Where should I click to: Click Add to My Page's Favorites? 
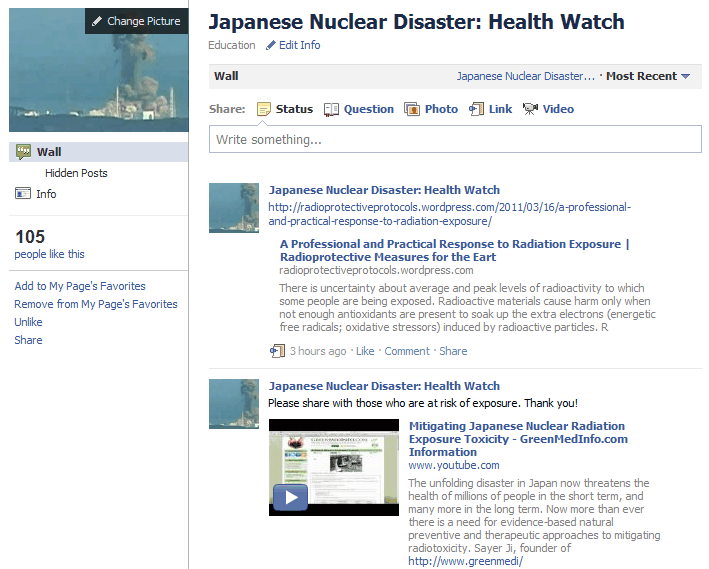click(x=80, y=286)
